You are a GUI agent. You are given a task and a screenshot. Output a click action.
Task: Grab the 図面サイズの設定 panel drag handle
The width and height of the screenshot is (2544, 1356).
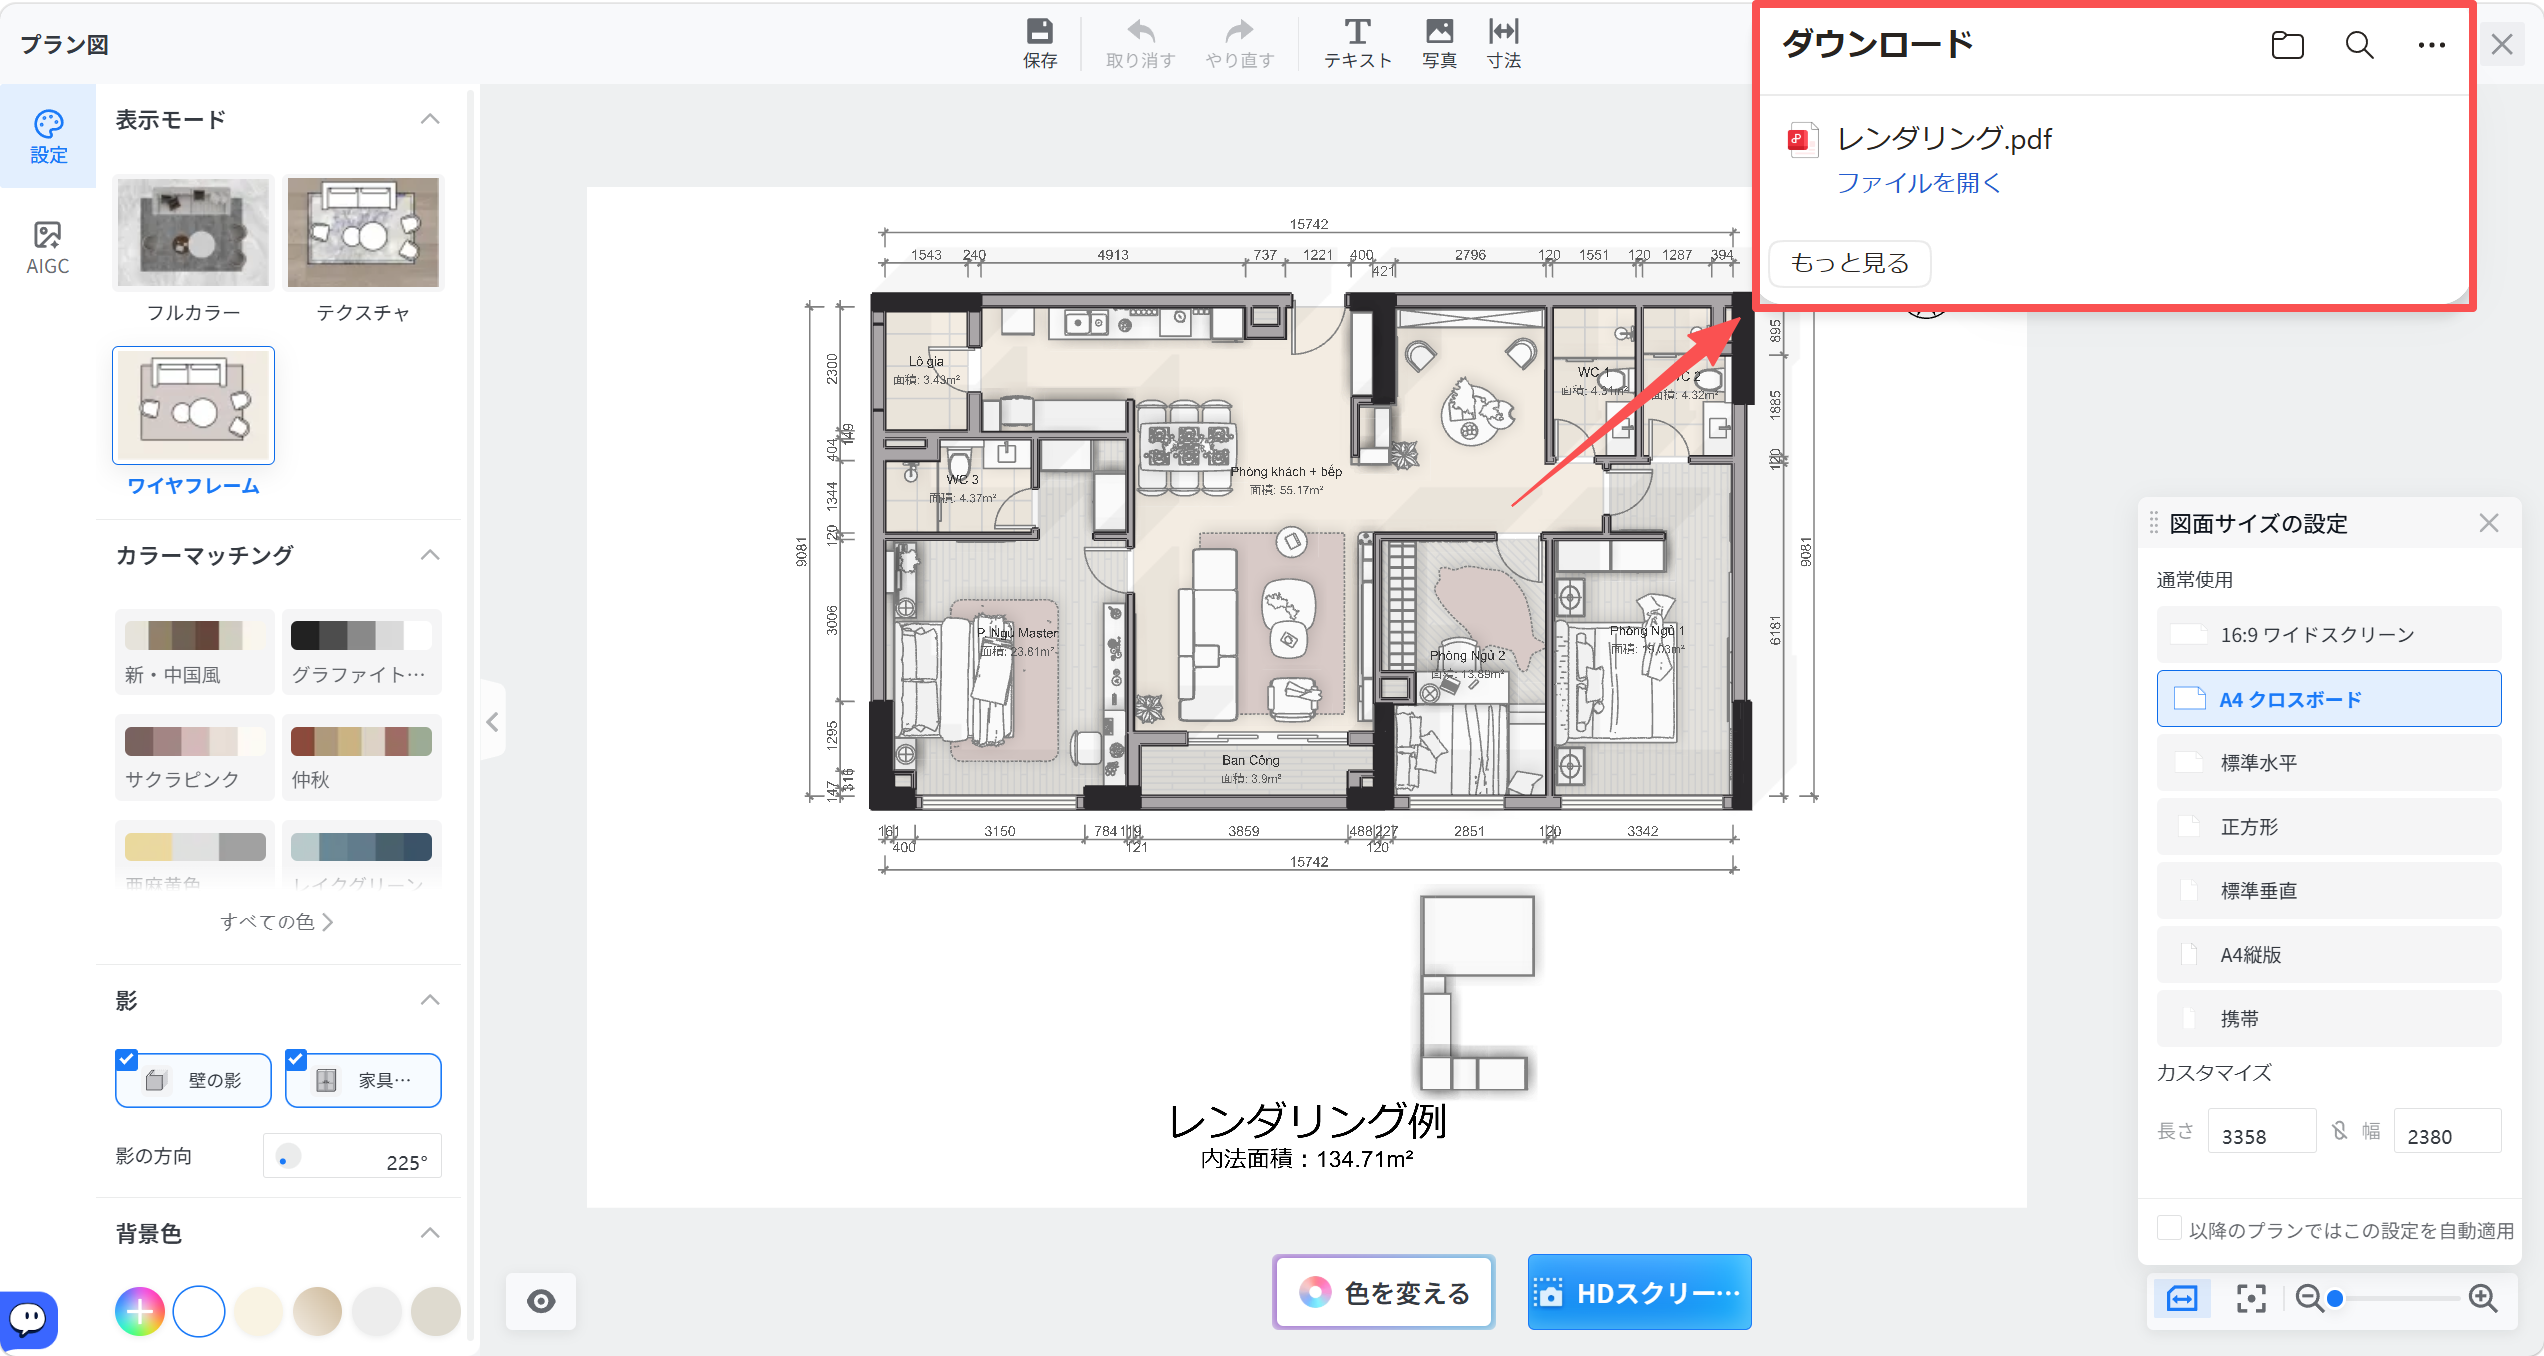2154,523
